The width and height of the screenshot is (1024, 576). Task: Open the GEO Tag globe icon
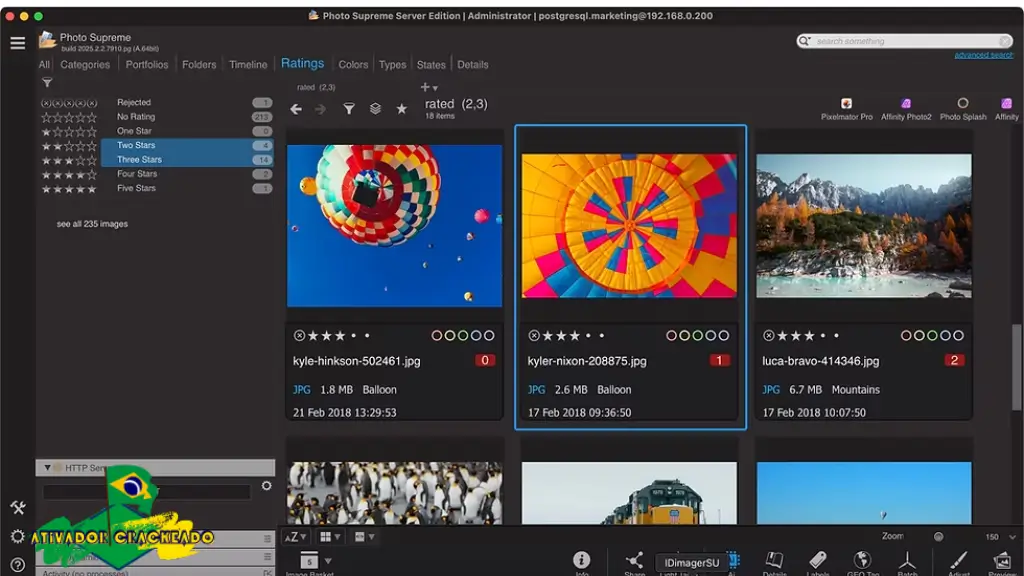pyautogui.click(x=863, y=561)
